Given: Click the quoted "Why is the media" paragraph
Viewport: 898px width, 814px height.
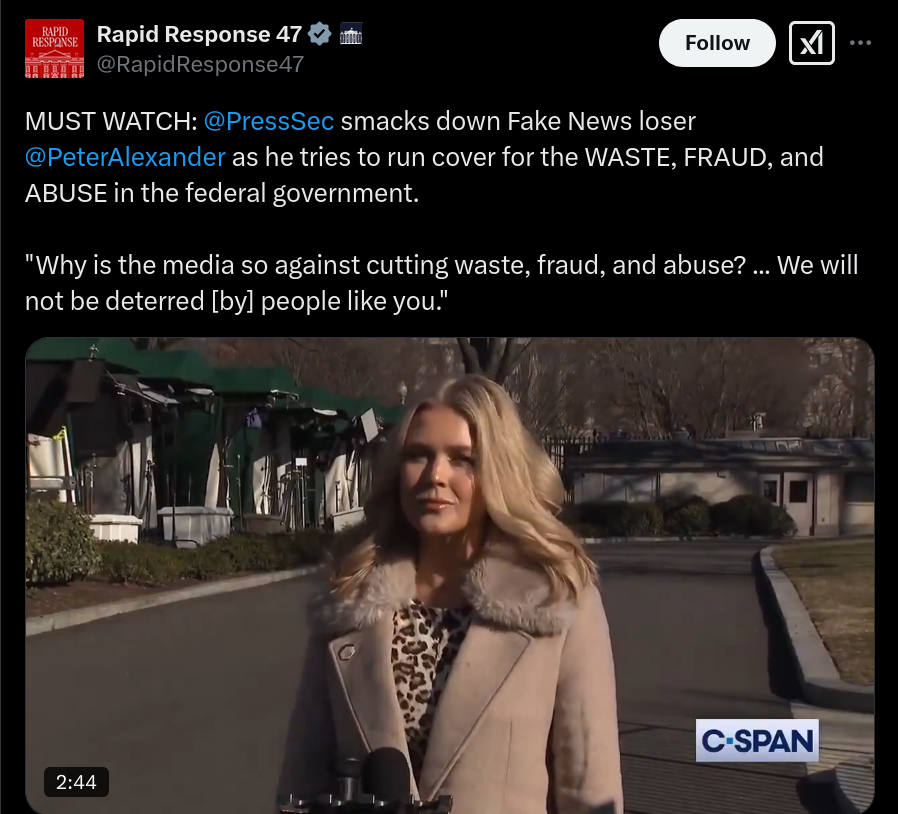Looking at the screenshot, I should (442, 283).
